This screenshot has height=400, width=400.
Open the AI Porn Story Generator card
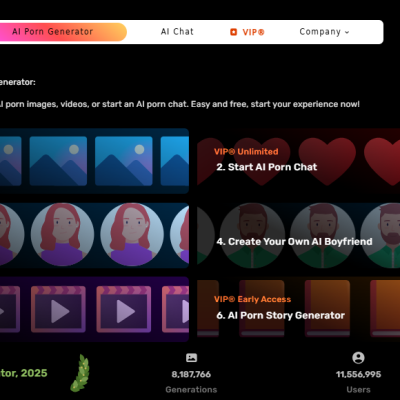pyautogui.click(x=298, y=309)
